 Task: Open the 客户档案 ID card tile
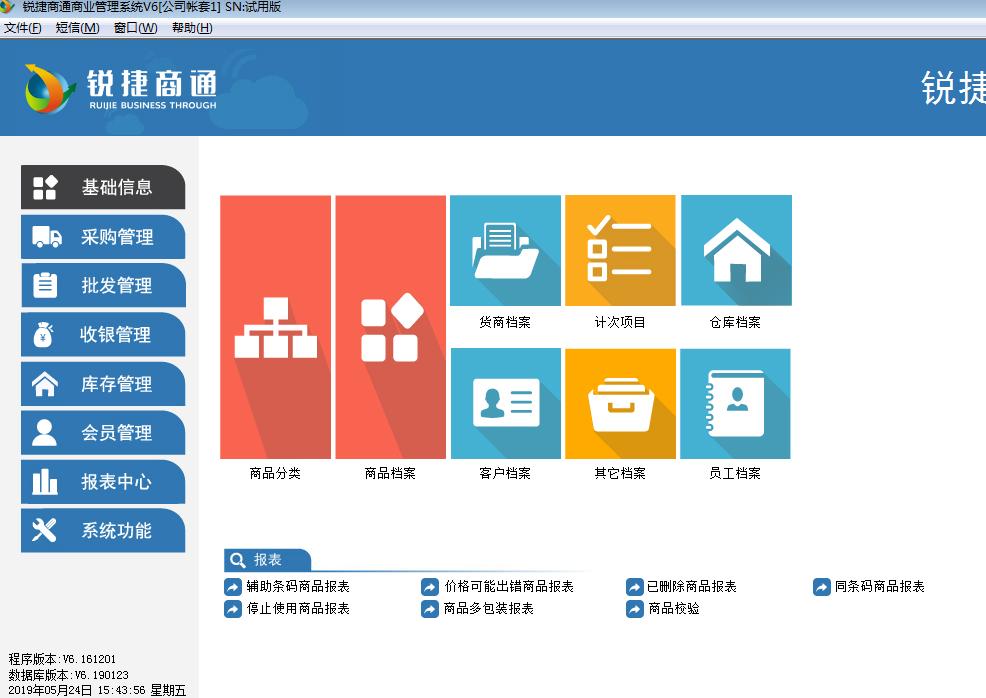coord(506,404)
